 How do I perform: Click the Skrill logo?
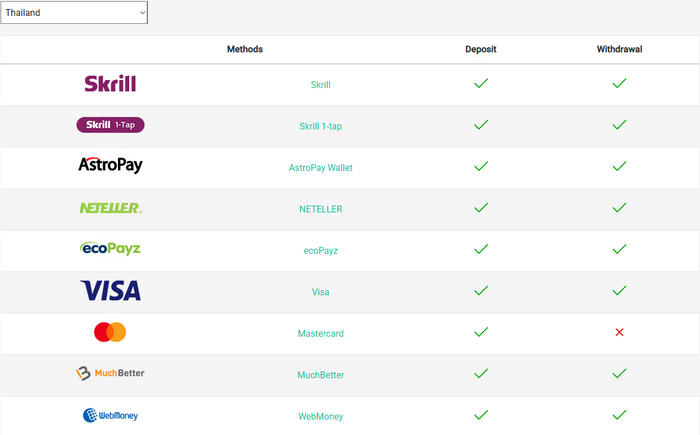click(x=110, y=84)
